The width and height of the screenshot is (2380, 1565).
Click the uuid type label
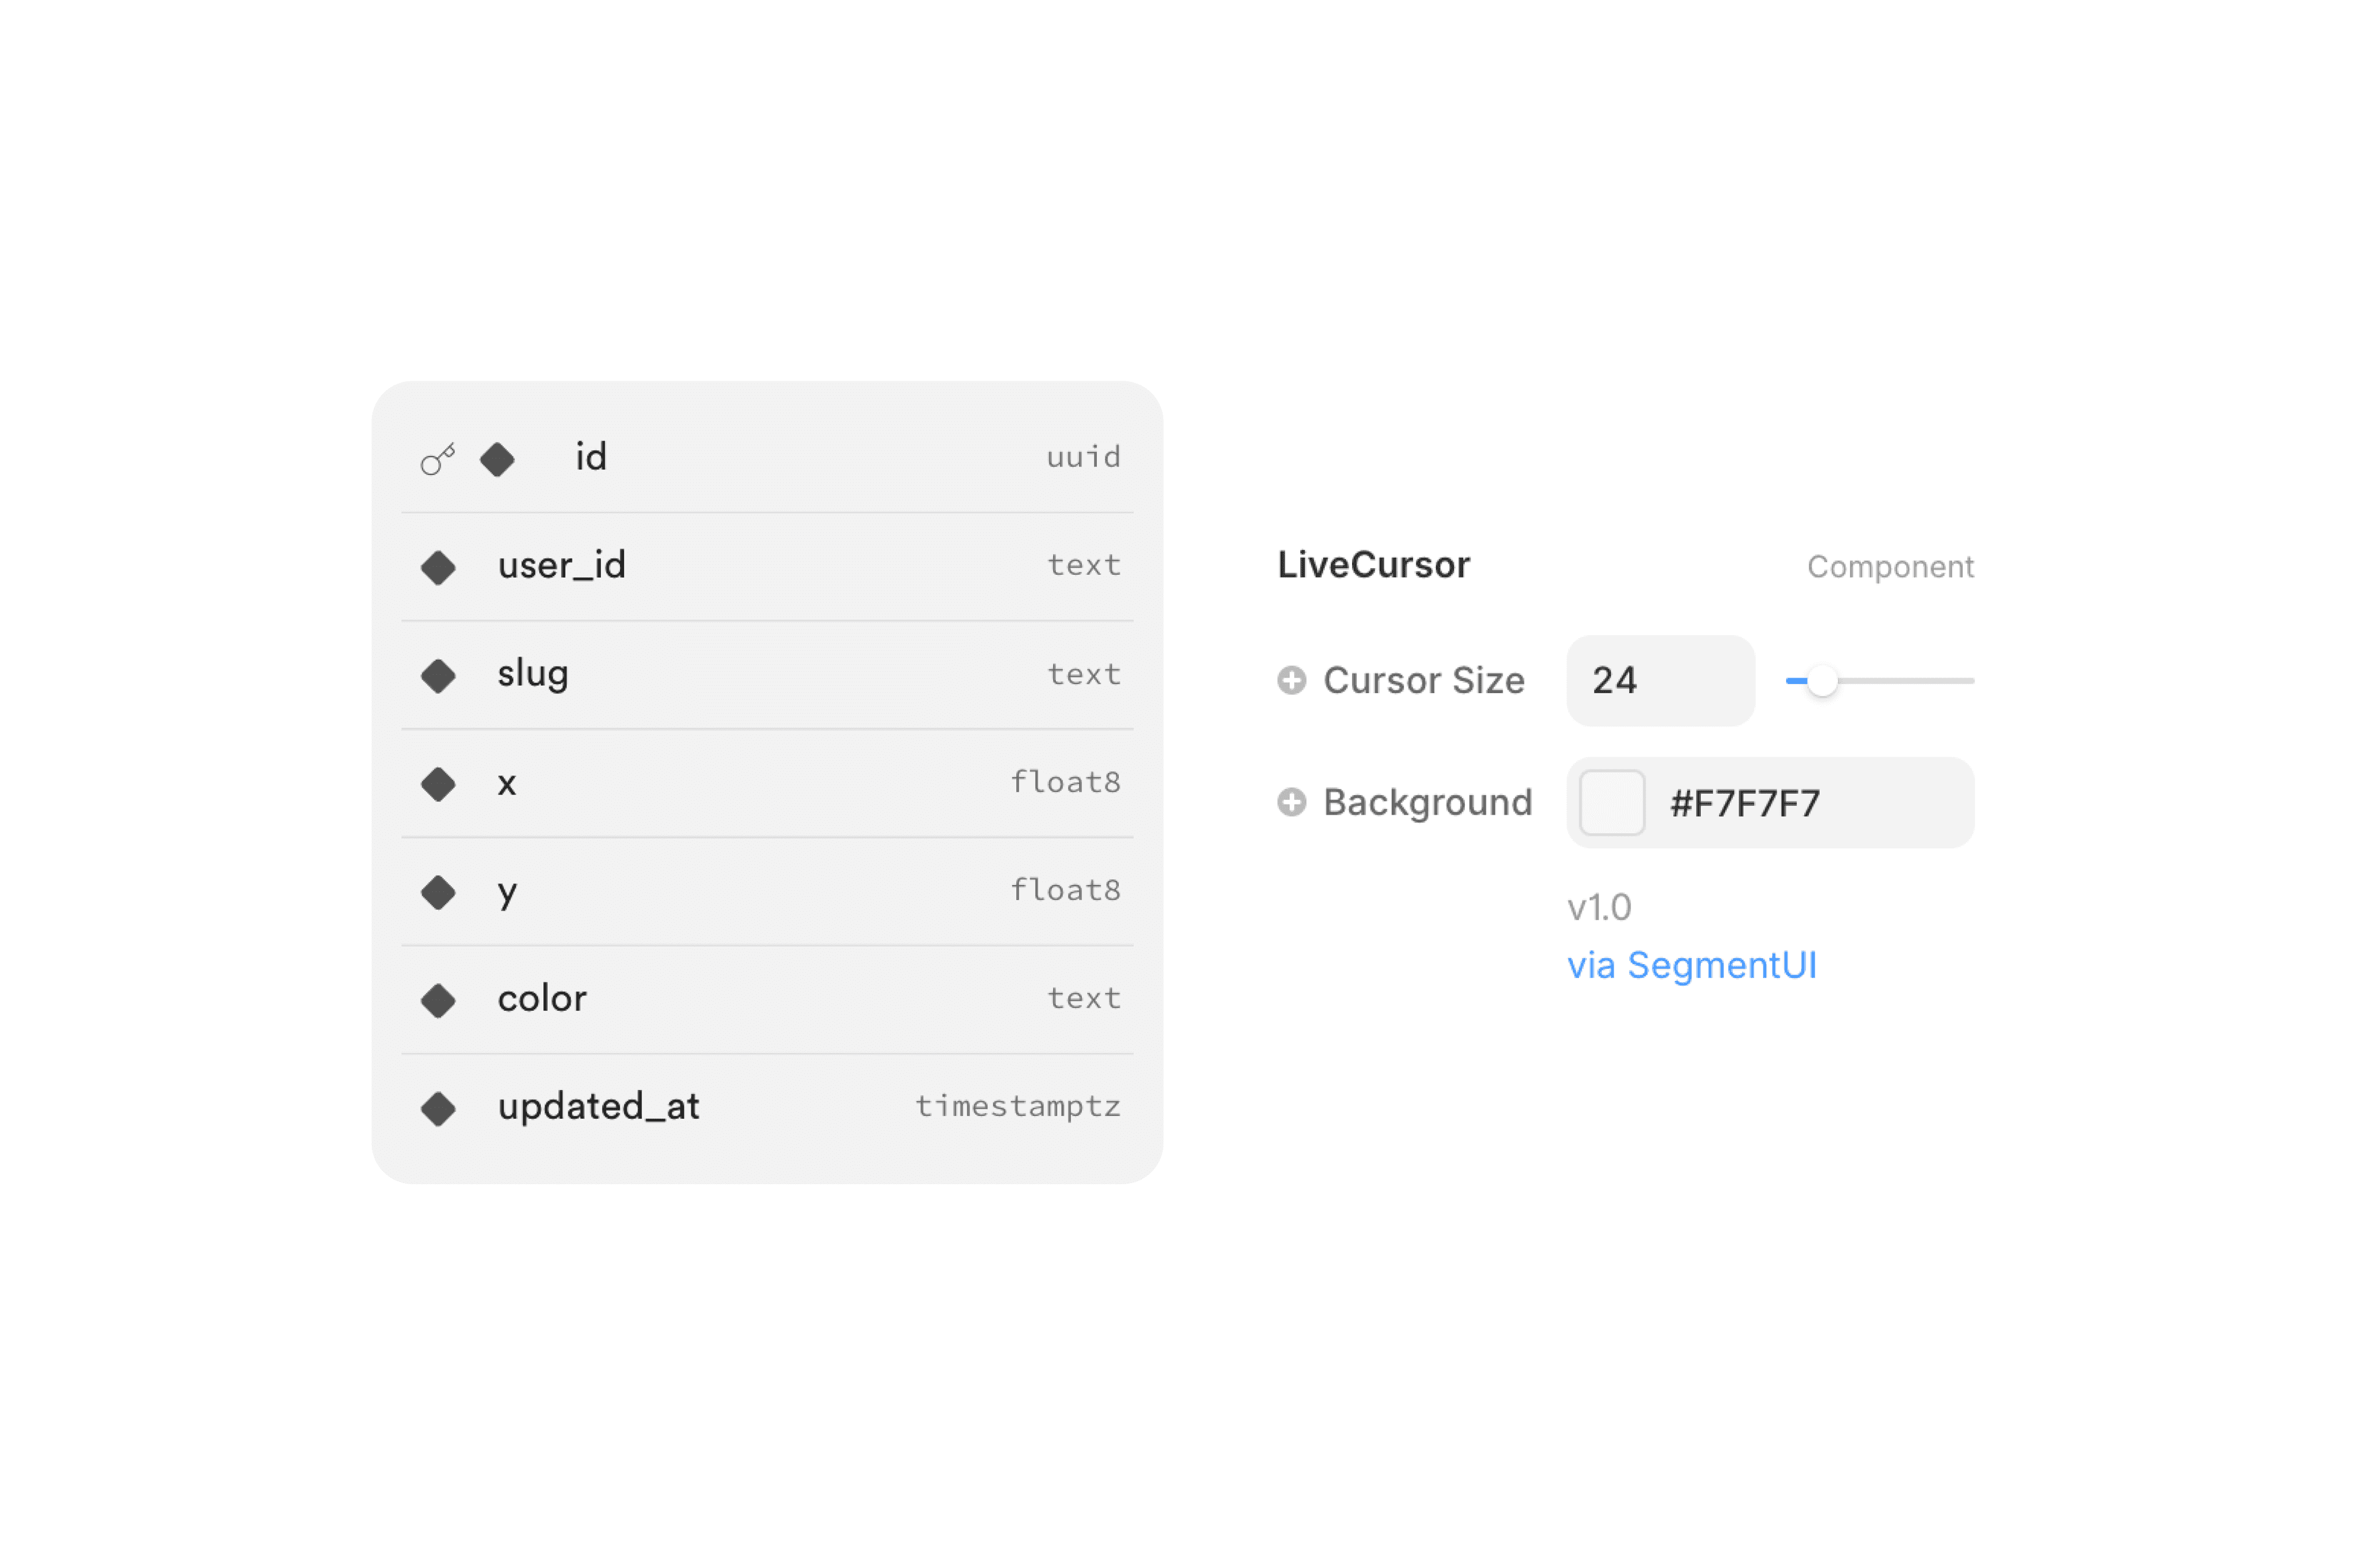pos(1084,458)
